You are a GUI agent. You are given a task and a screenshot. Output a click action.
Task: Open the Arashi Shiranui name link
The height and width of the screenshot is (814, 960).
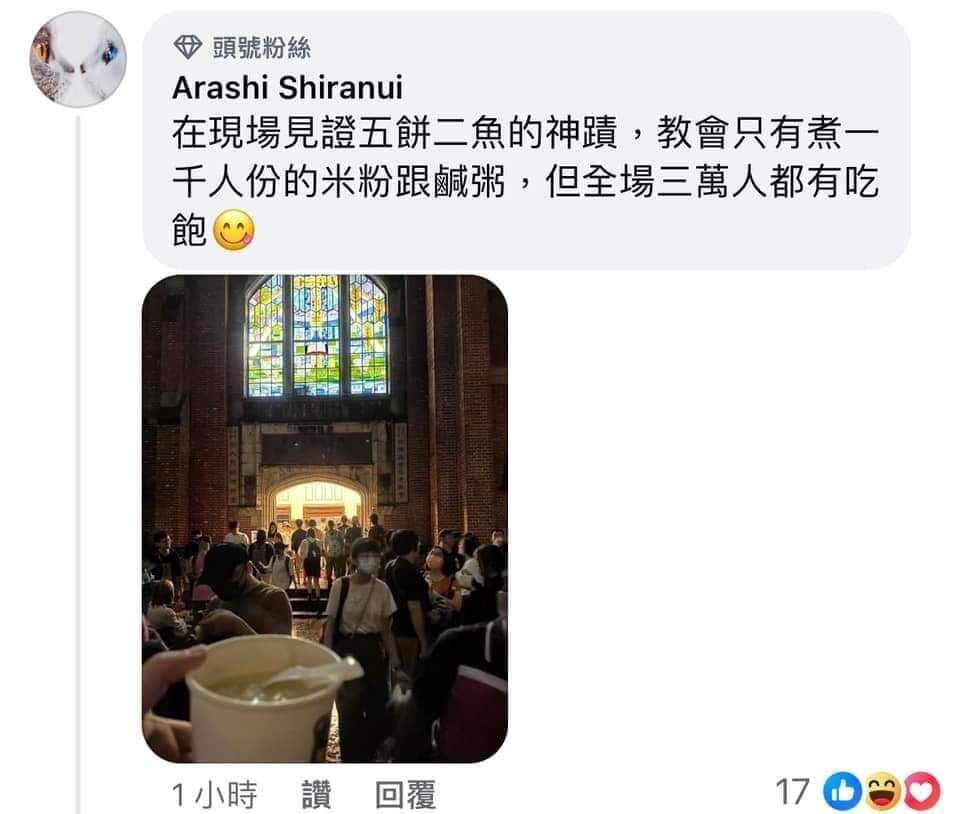coord(287,88)
